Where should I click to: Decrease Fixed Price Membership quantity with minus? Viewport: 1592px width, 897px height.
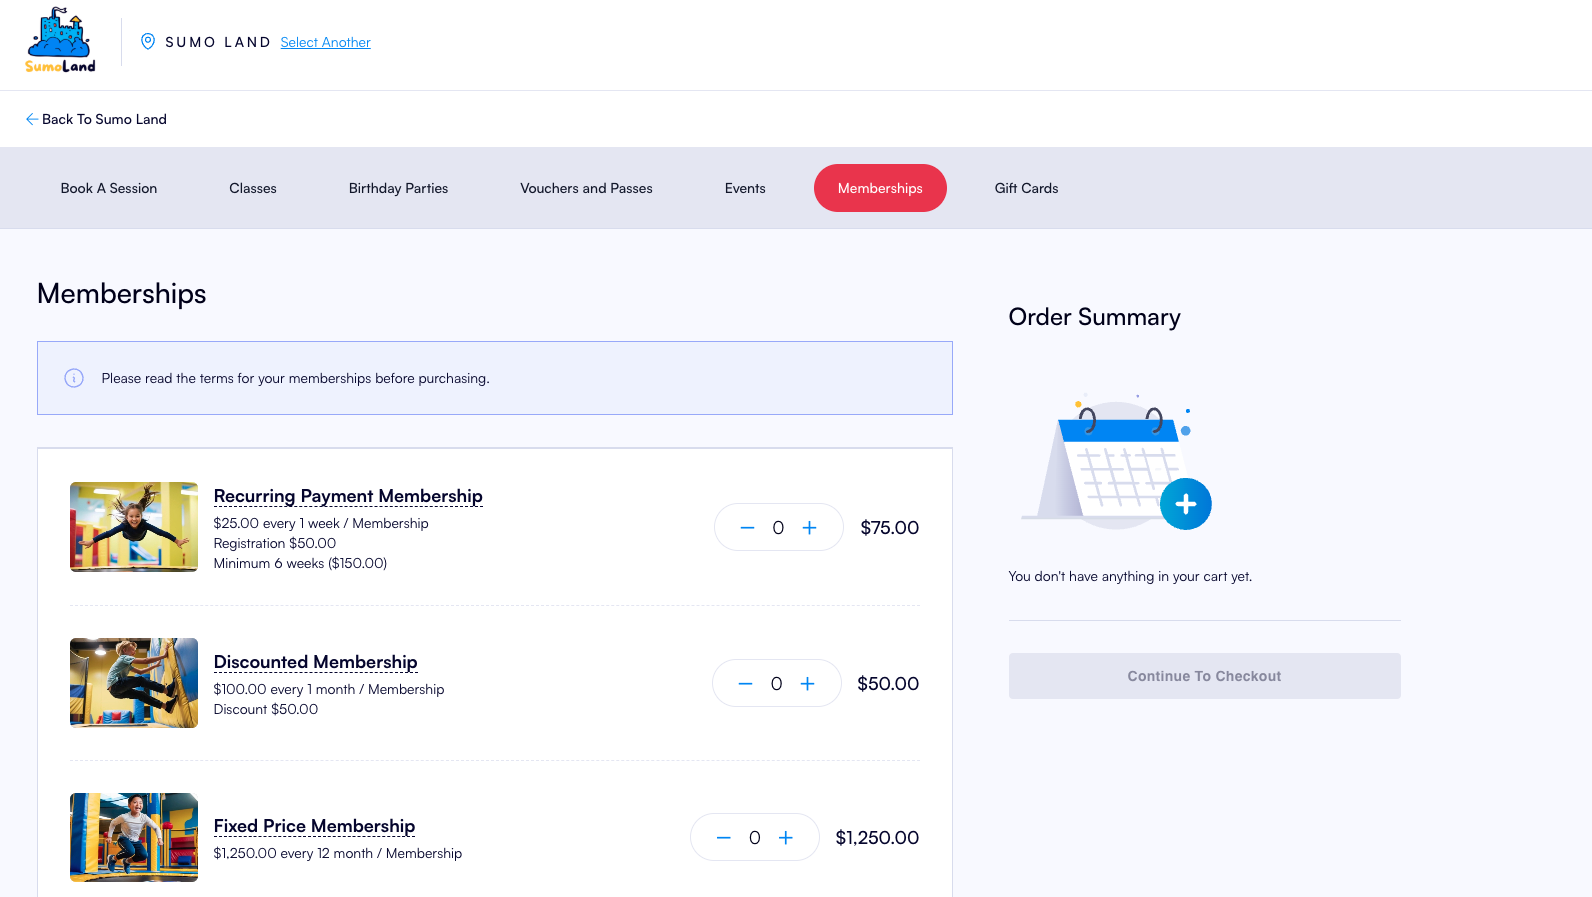pyautogui.click(x=723, y=837)
